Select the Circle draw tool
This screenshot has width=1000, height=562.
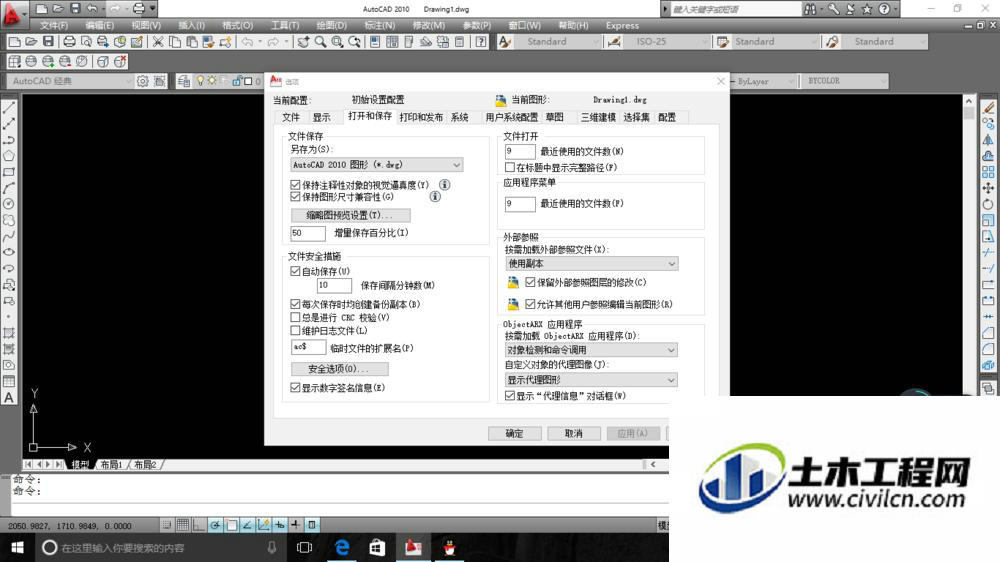click(9, 204)
